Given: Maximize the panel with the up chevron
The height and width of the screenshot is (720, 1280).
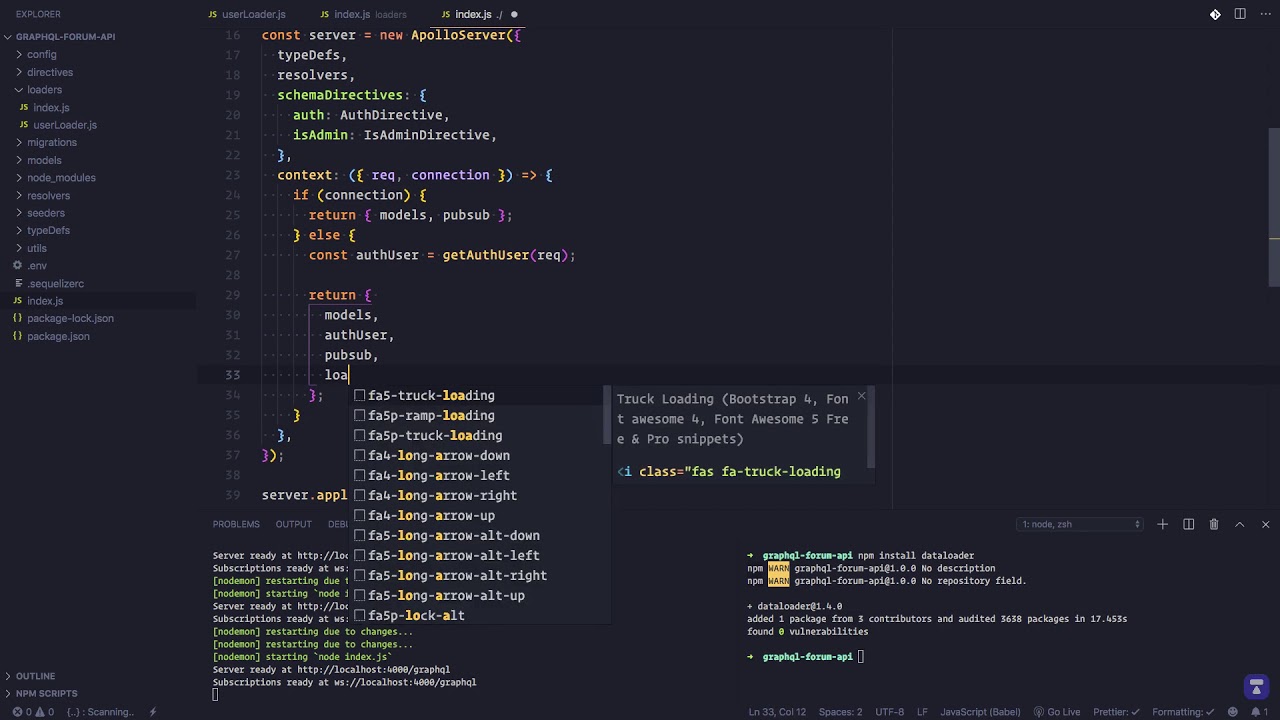Looking at the screenshot, I should pos(1239,524).
